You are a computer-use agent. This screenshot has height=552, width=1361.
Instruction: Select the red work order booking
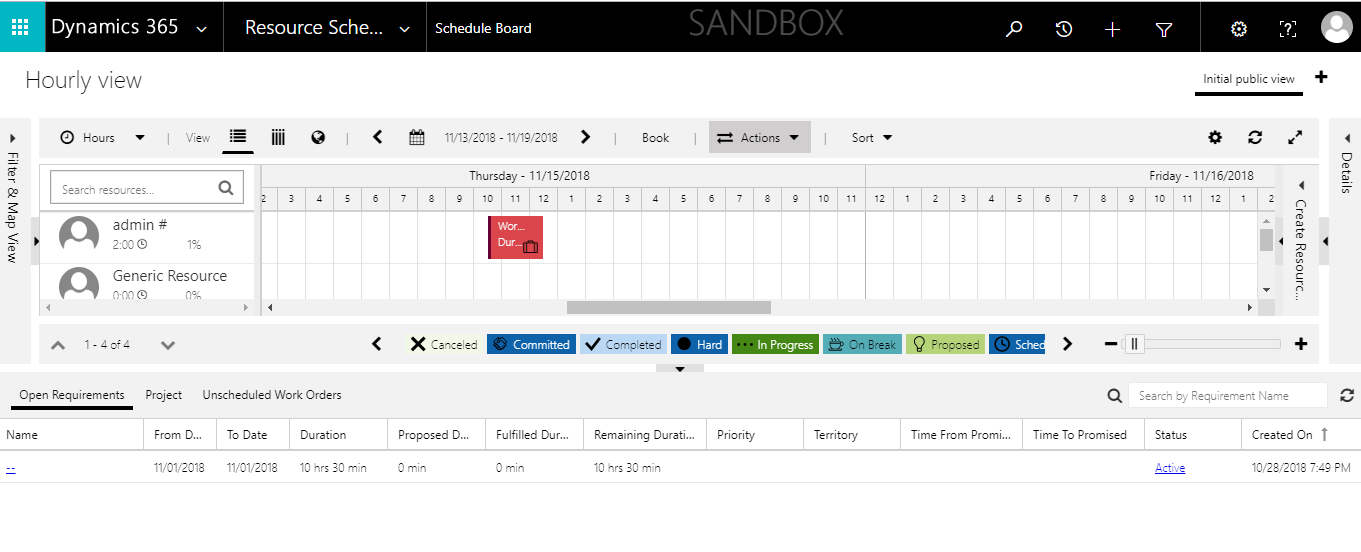tap(515, 237)
